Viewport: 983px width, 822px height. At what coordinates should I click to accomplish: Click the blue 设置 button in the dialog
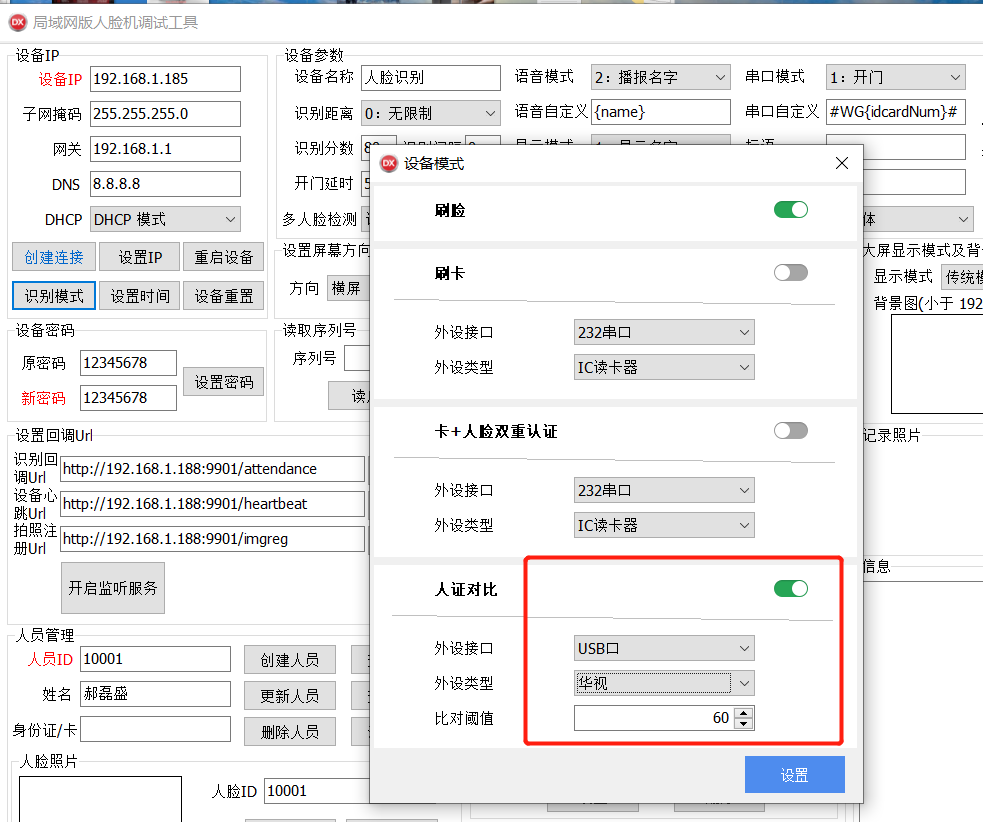point(794,774)
